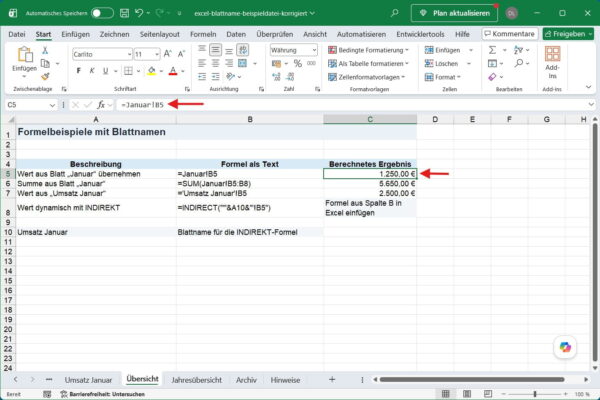Switch to the Formeln tab
Screen dimensions: 600x400
click(203, 34)
